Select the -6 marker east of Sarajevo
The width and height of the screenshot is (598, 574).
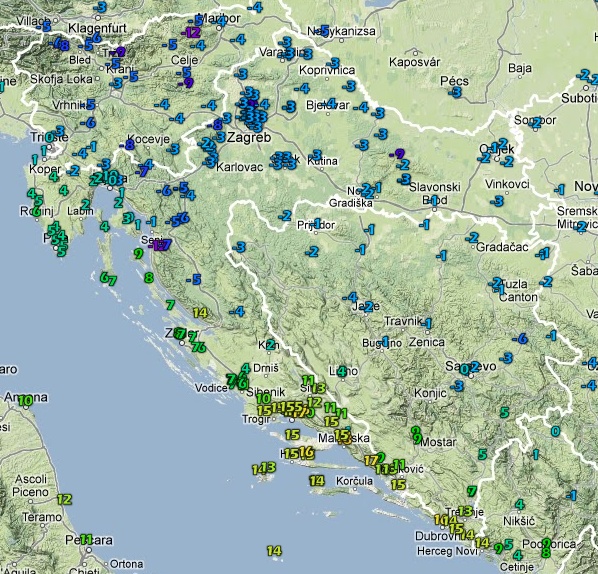520,338
